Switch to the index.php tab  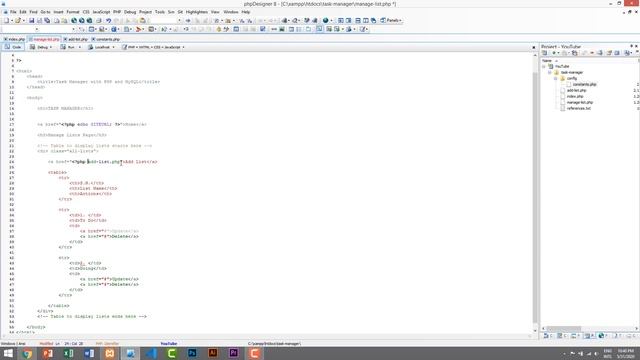click(x=15, y=39)
